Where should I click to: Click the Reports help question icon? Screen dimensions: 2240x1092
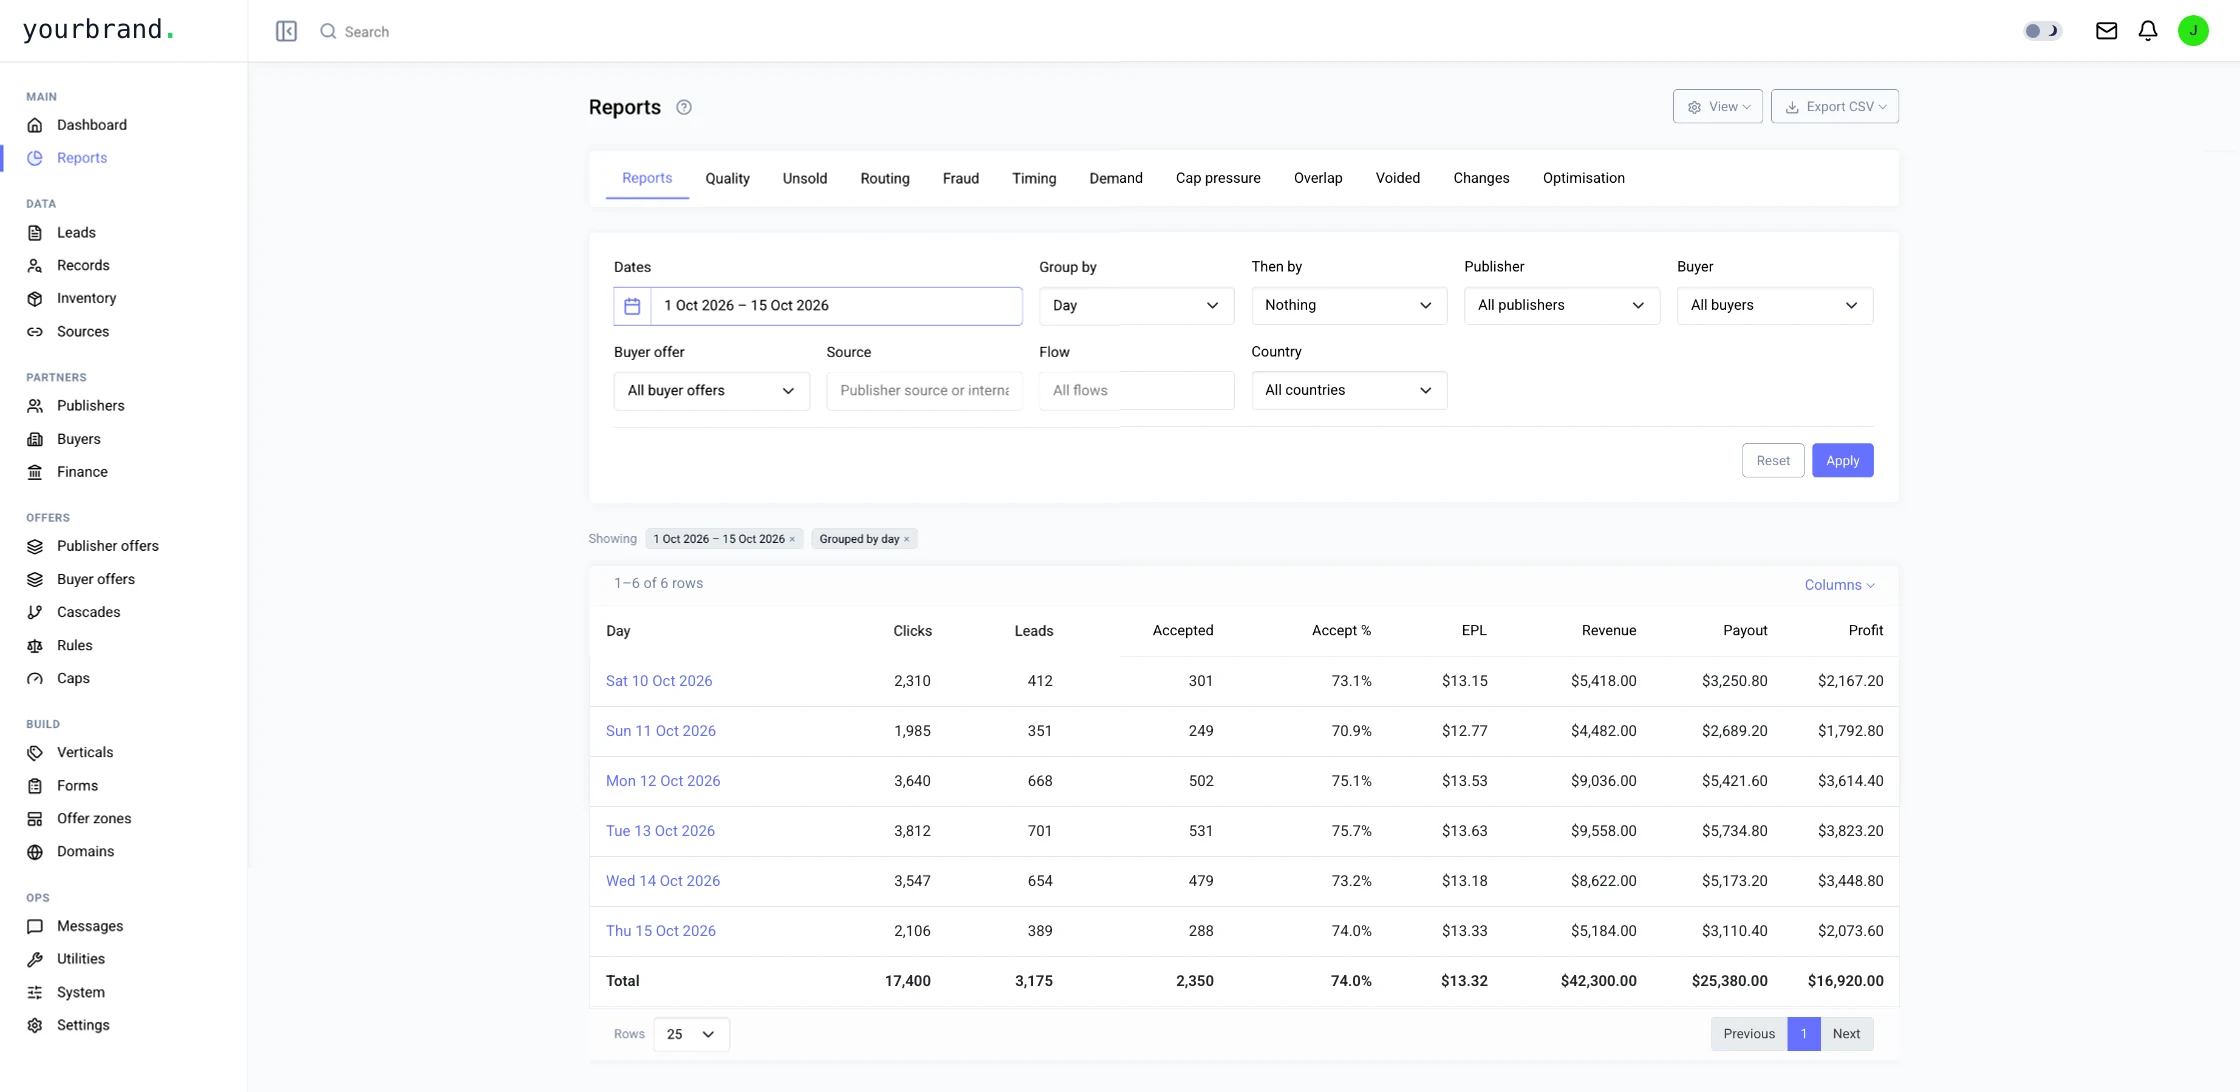[x=684, y=107]
